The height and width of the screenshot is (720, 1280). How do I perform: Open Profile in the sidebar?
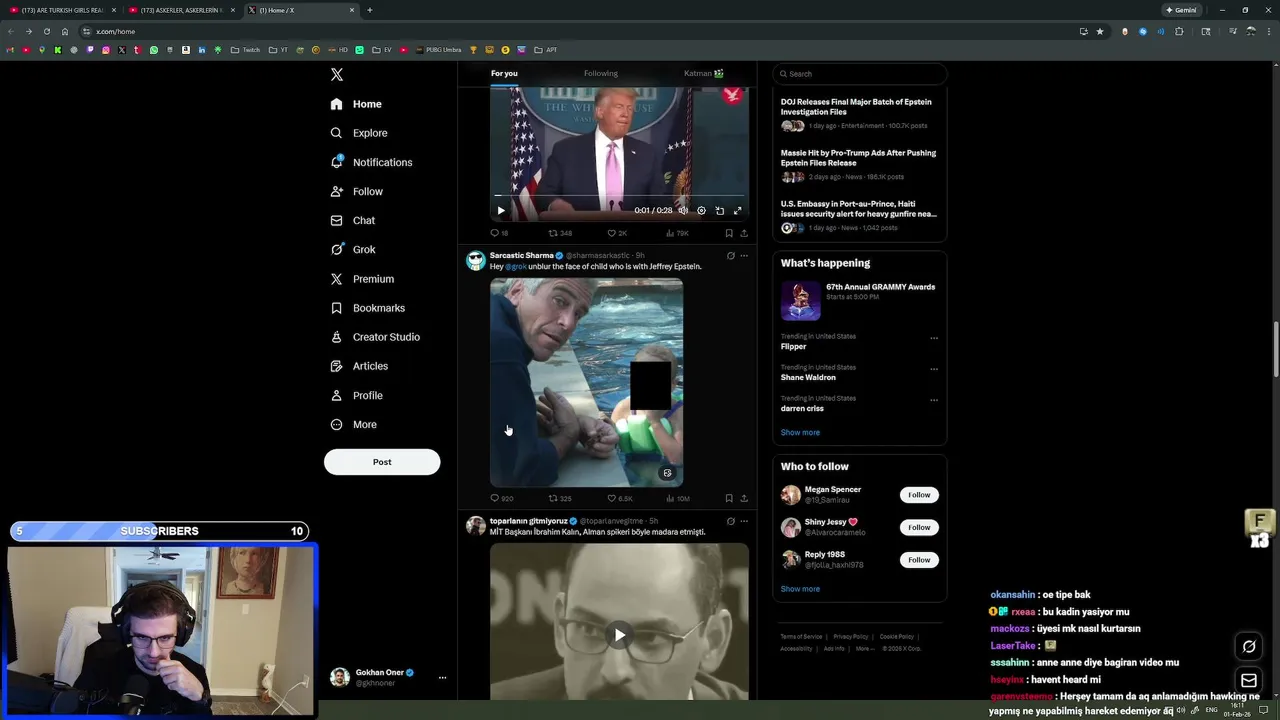[x=356, y=395]
